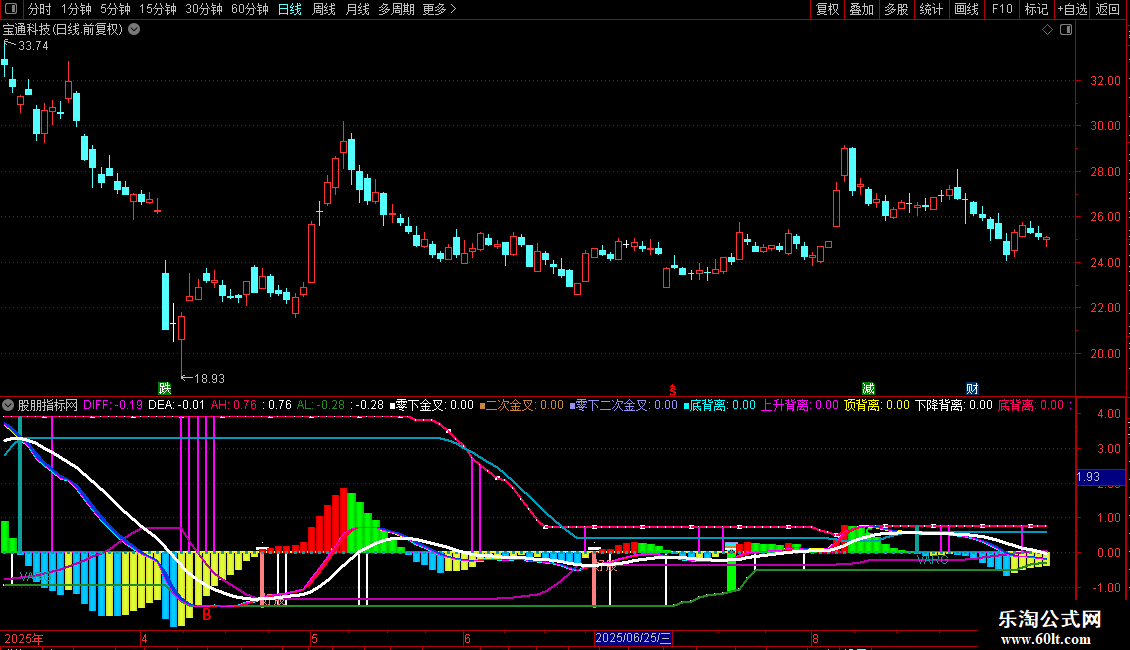Image resolution: width=1130 pixels, height=650 pixels.
Task: Click the cyan 底背离 legend entry
Action: pos(719,406)
